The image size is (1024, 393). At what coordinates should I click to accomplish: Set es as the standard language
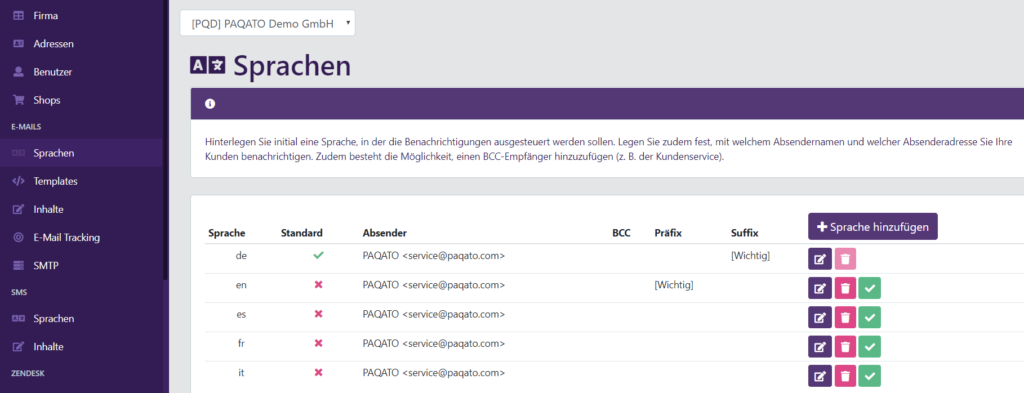(x=869, y=317)
